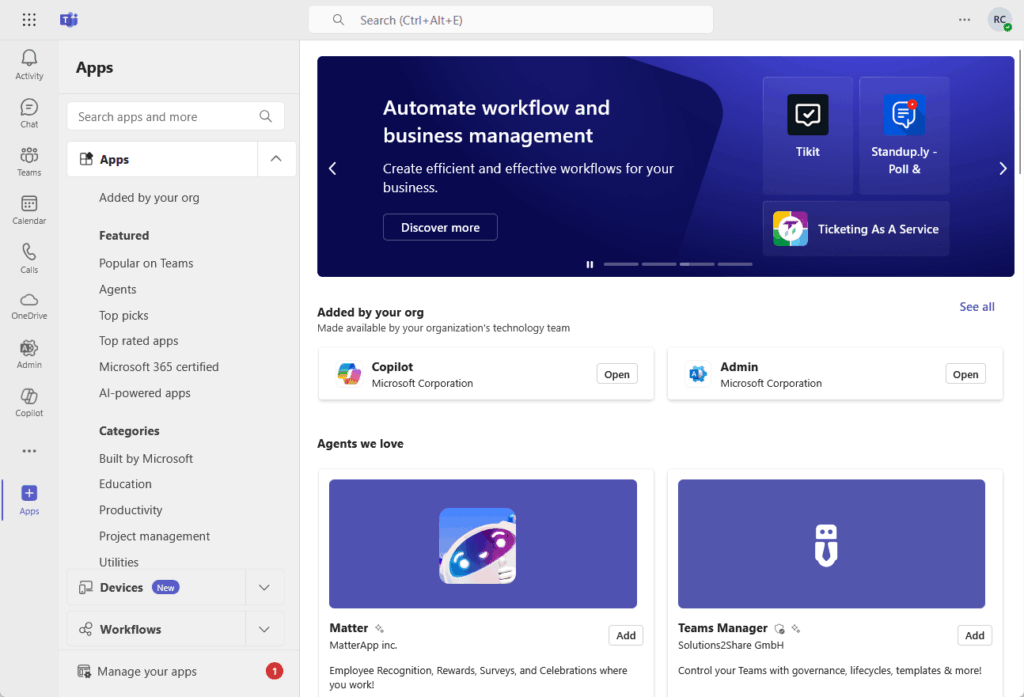Click the Copilot app logo
This screenshot has height=697, width=1024.
349,374
